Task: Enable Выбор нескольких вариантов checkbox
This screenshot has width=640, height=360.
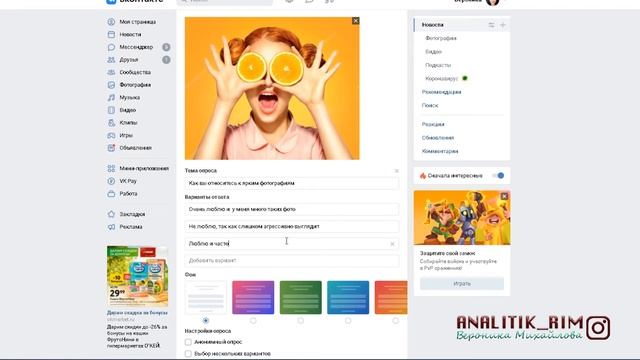Action: [188, 353]
